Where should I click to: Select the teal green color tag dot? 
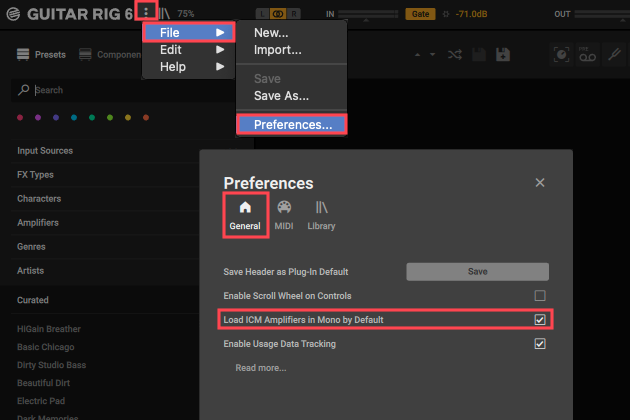(92, 117)
